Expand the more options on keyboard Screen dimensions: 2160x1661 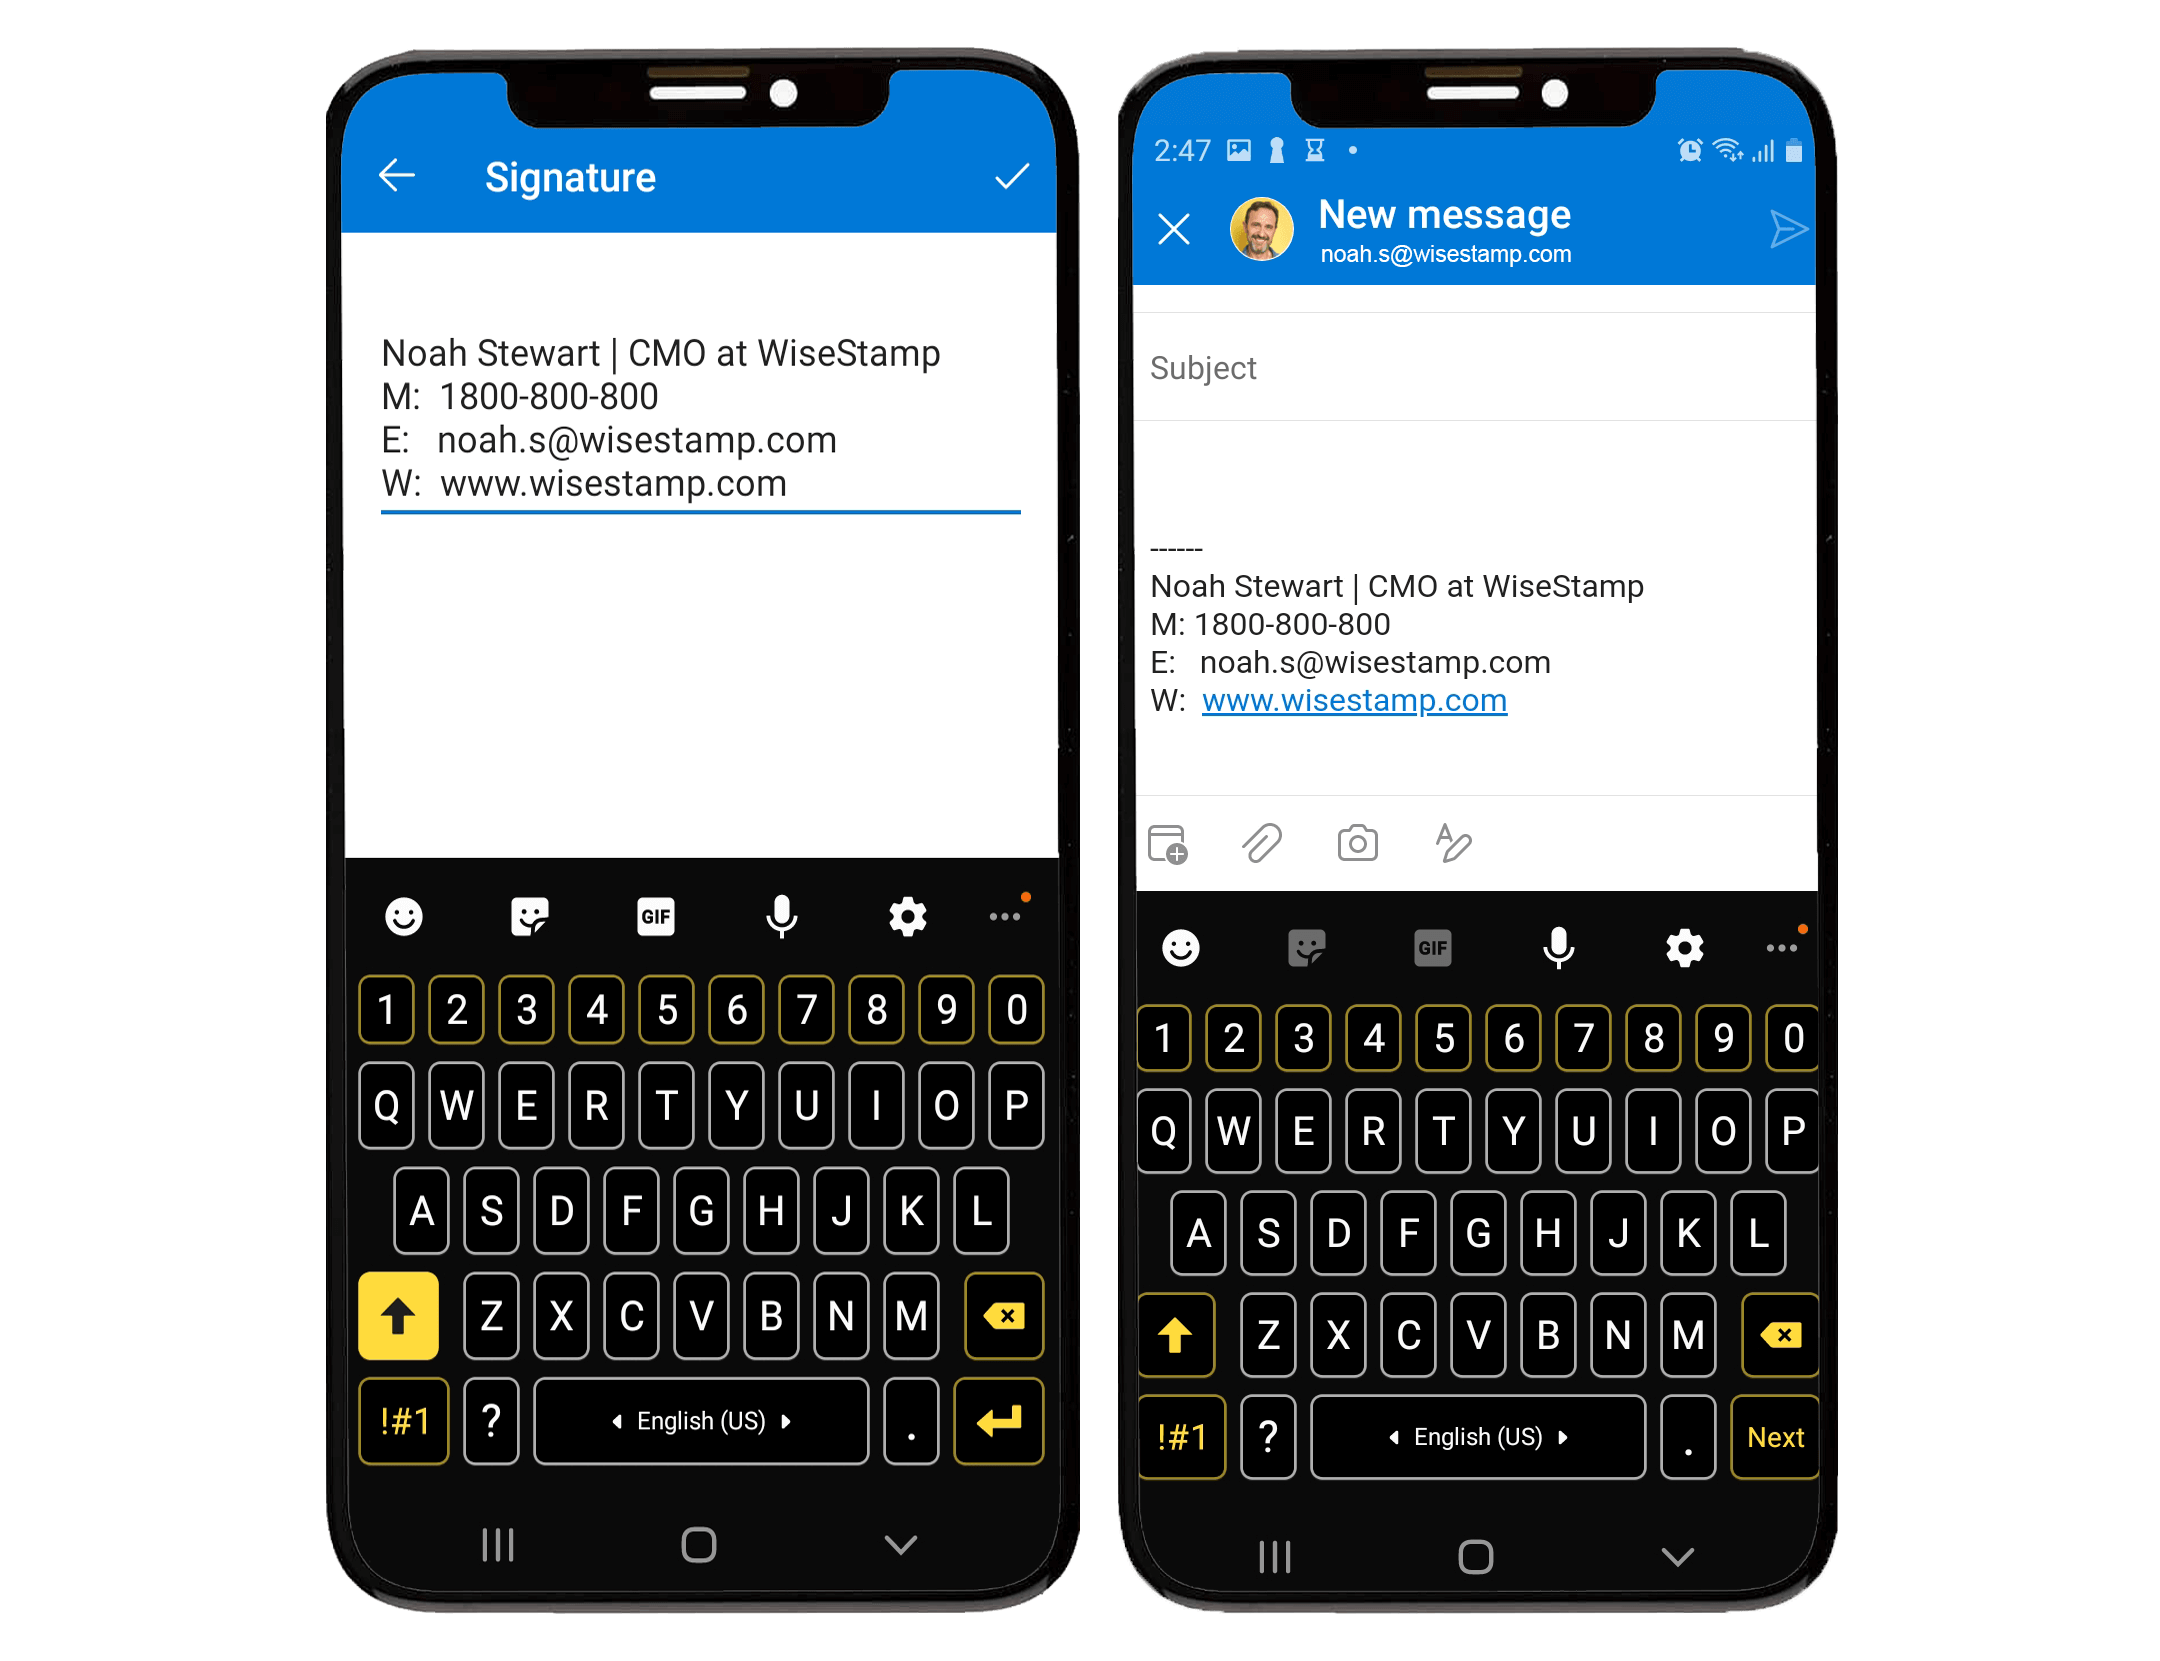[x=1781, y=947]
